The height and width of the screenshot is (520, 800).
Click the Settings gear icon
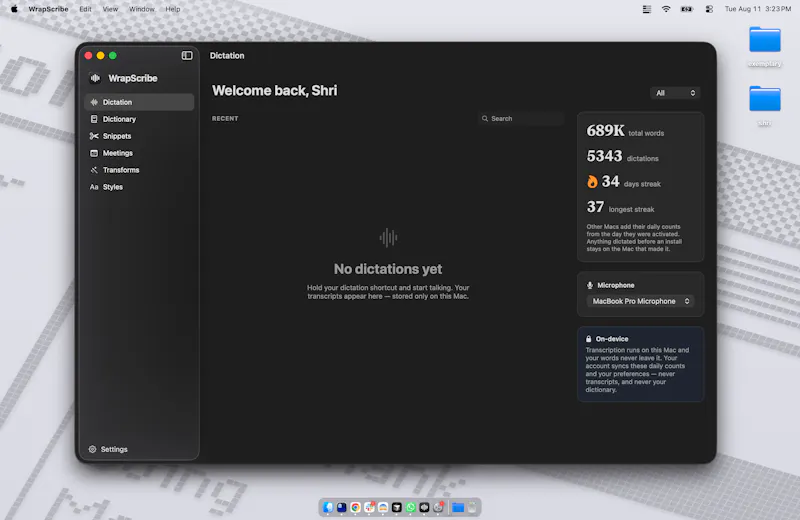point(92,449)
